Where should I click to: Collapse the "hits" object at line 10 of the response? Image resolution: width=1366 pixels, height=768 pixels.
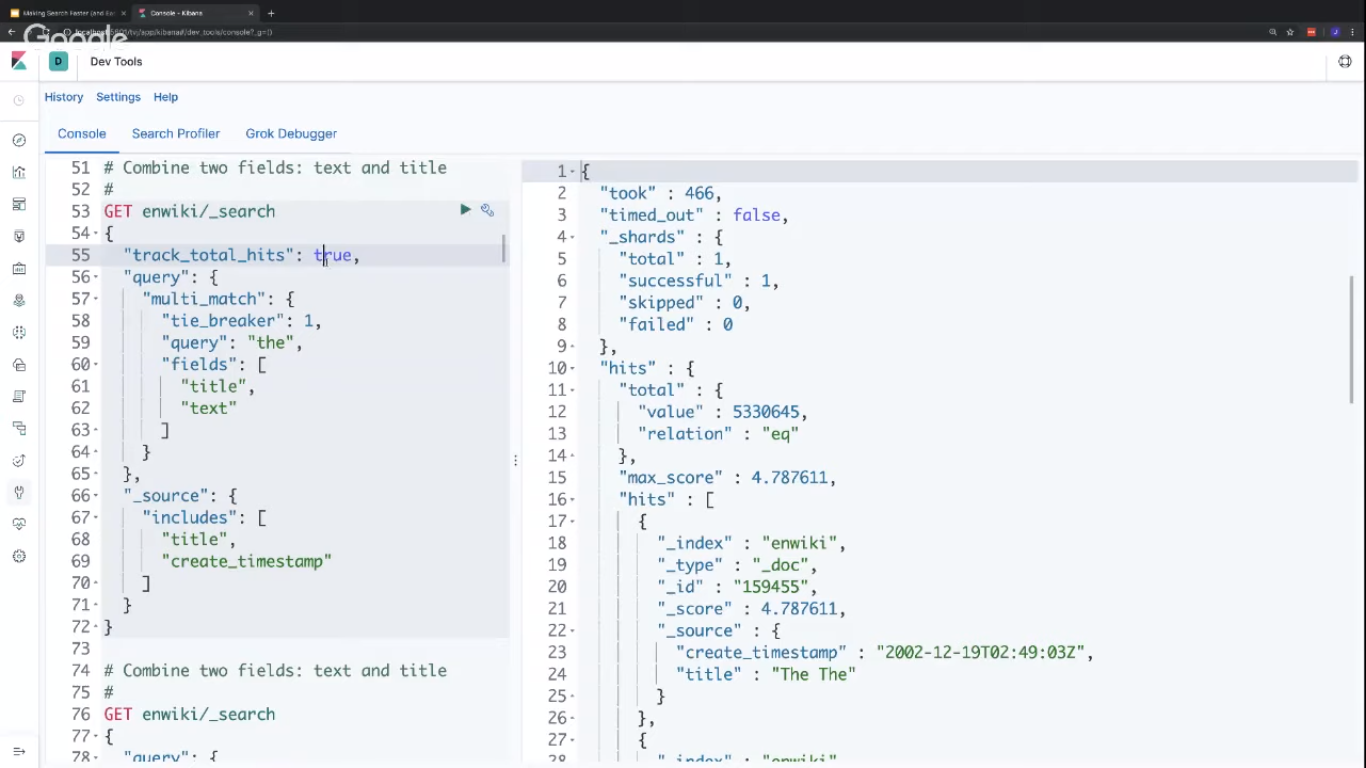[572, 369]
